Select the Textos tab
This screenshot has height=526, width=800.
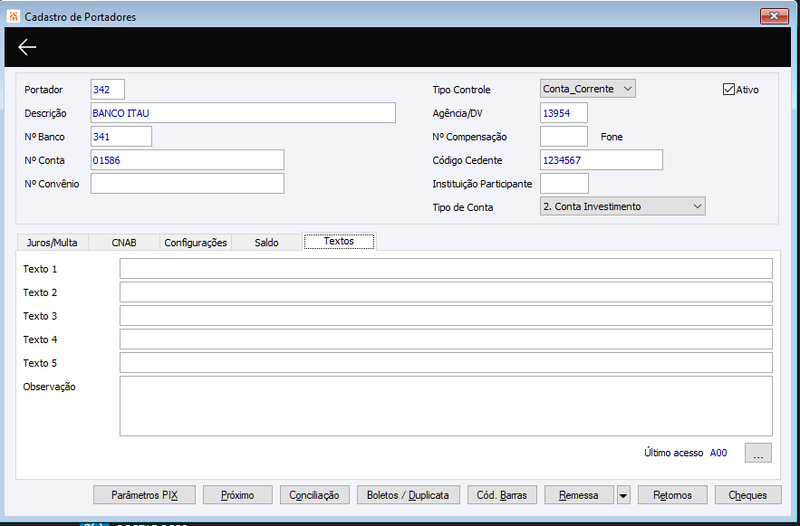(339, 241)
